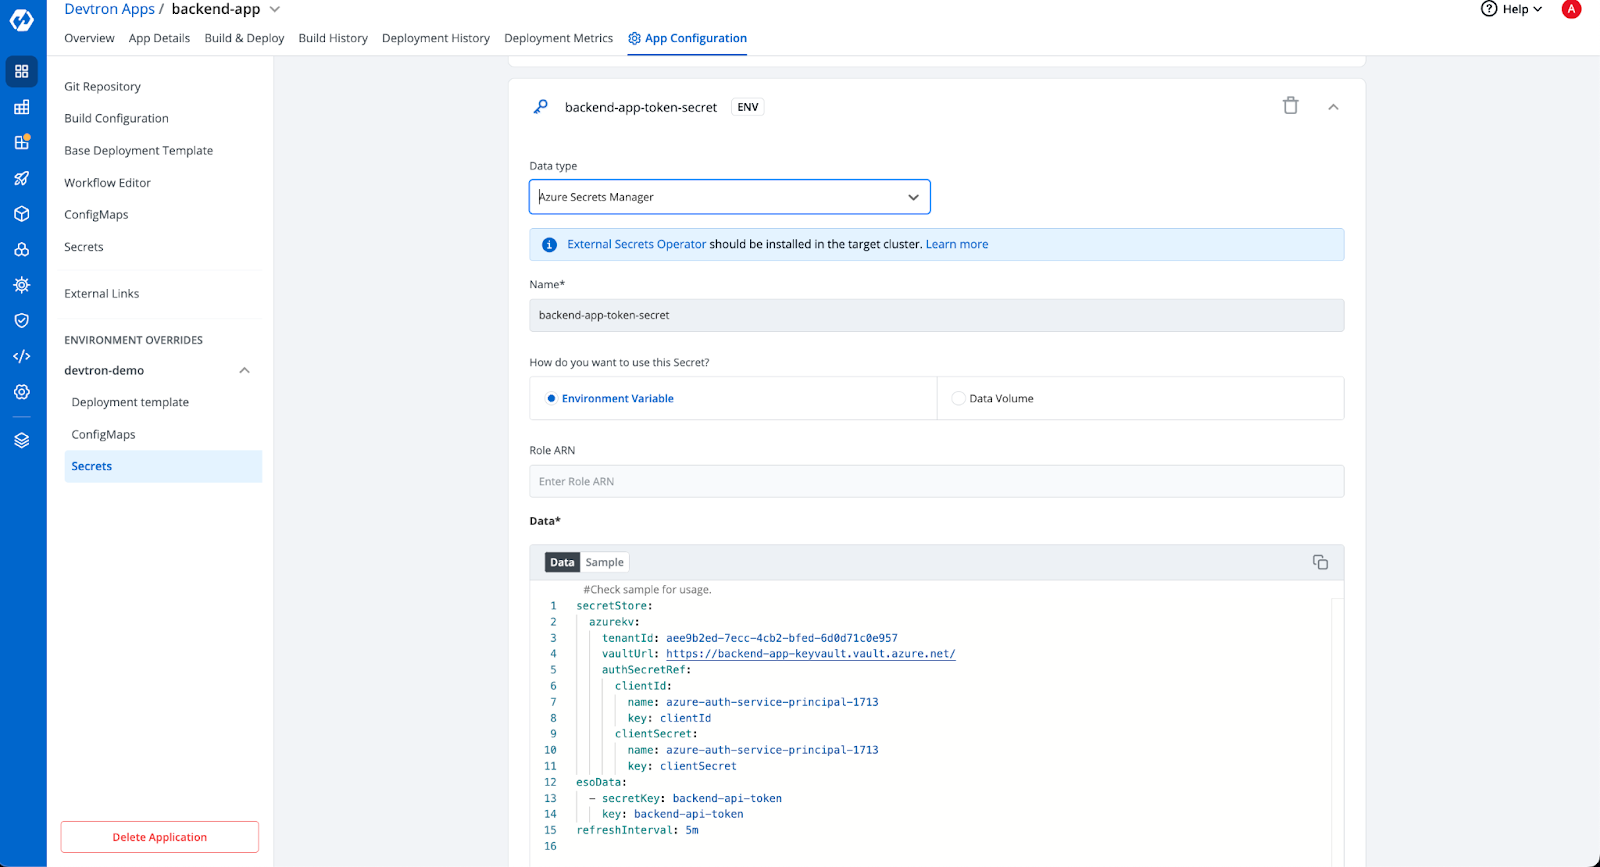This screenshot has width=1600, height=867.
Task: Select the Environment Variable radio option
Action: [551, 398]
